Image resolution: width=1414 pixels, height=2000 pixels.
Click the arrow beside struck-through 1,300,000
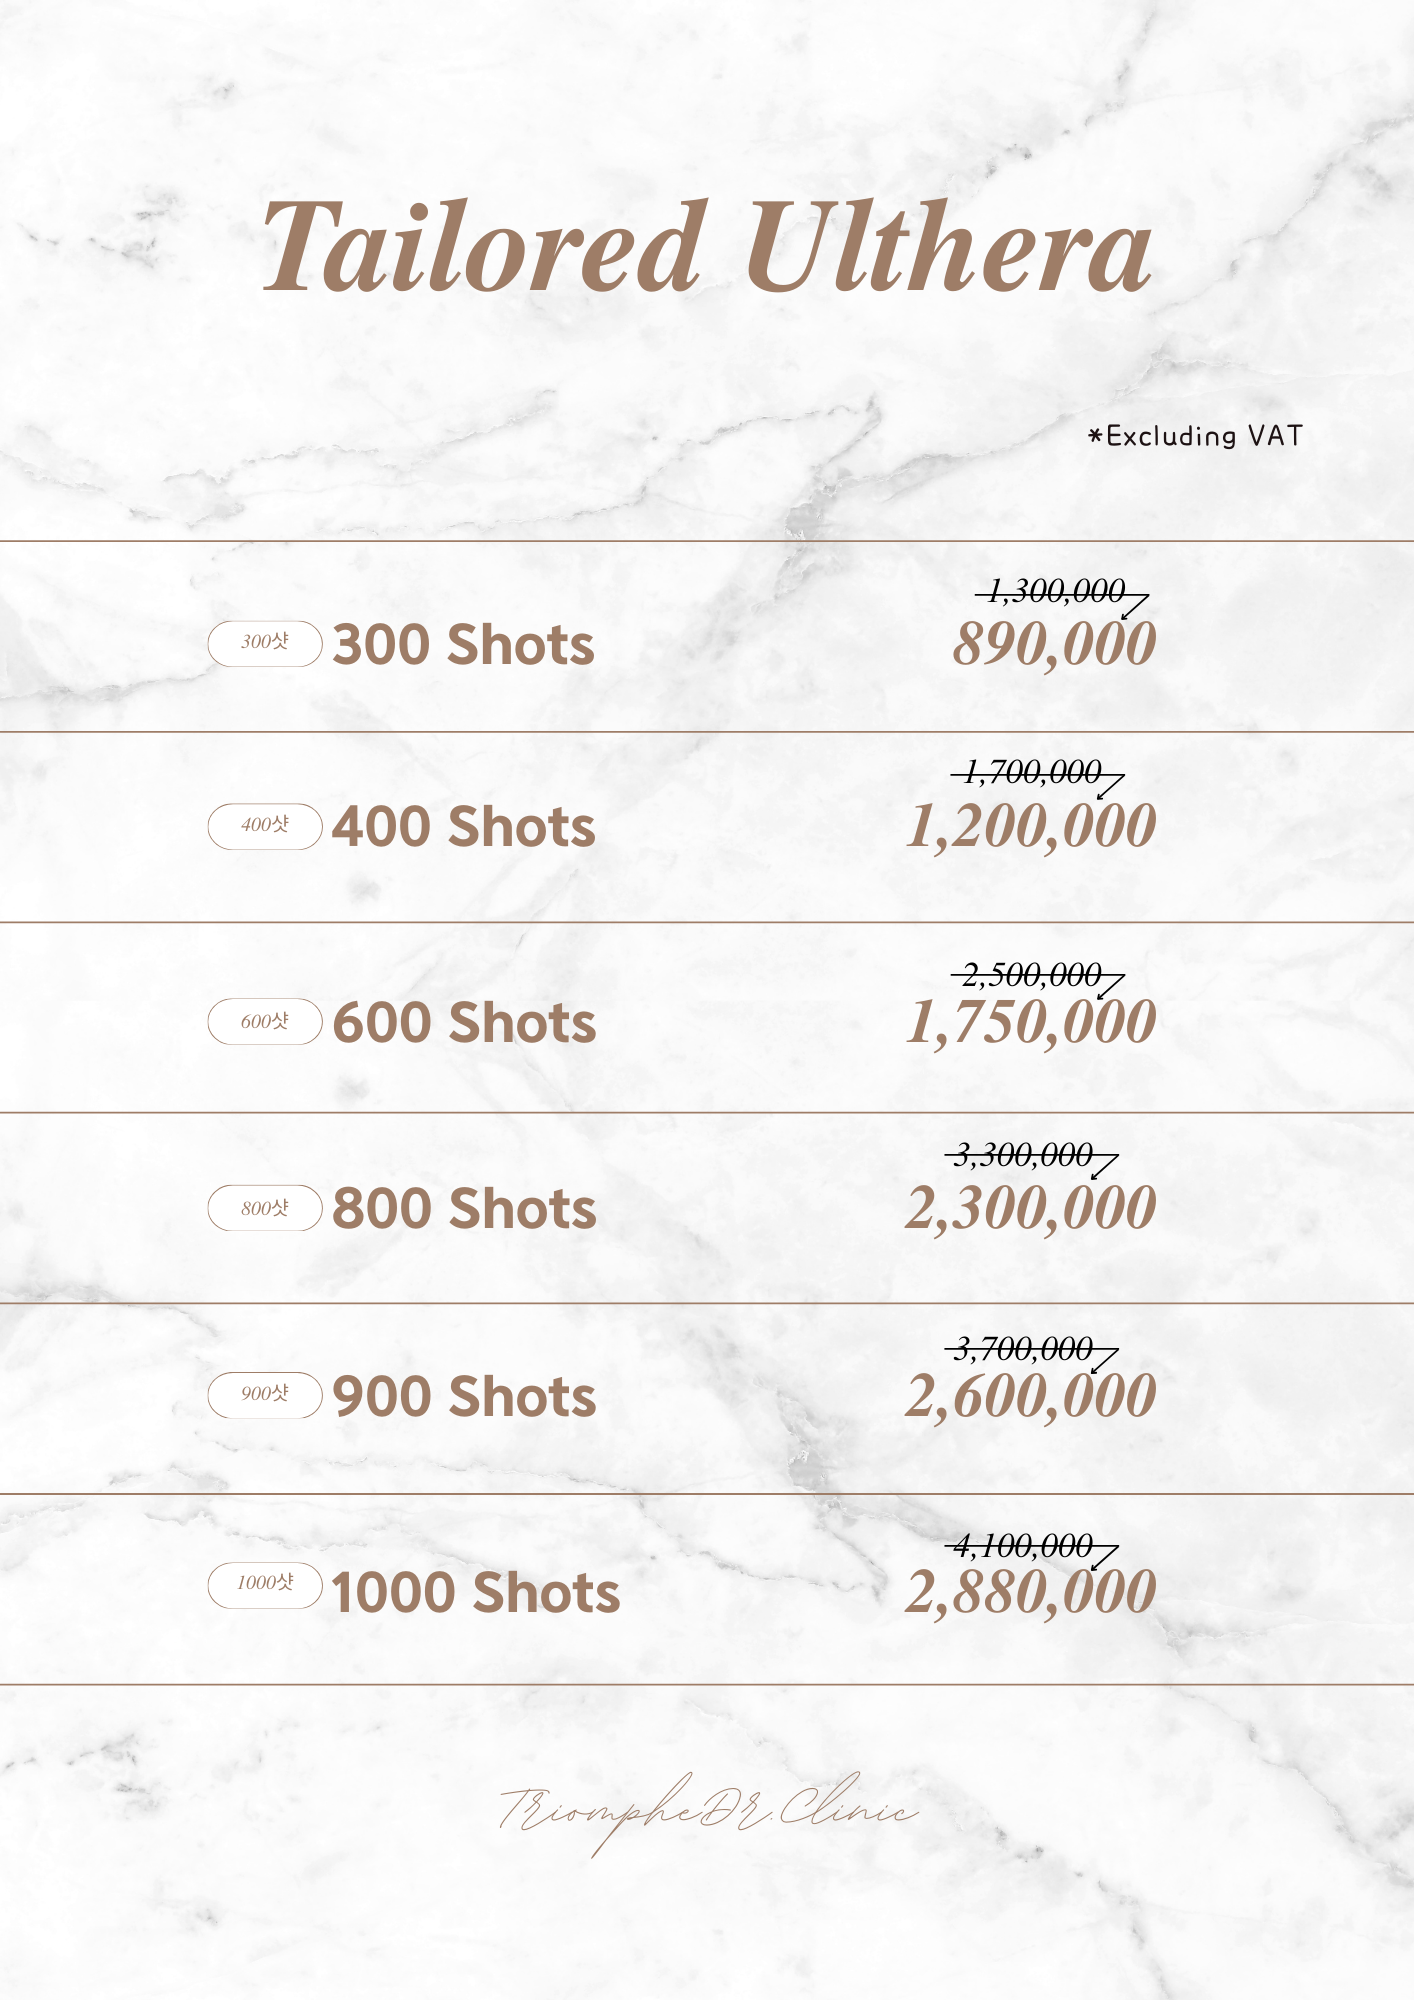pyautogui.click(x=1135, y=605)
